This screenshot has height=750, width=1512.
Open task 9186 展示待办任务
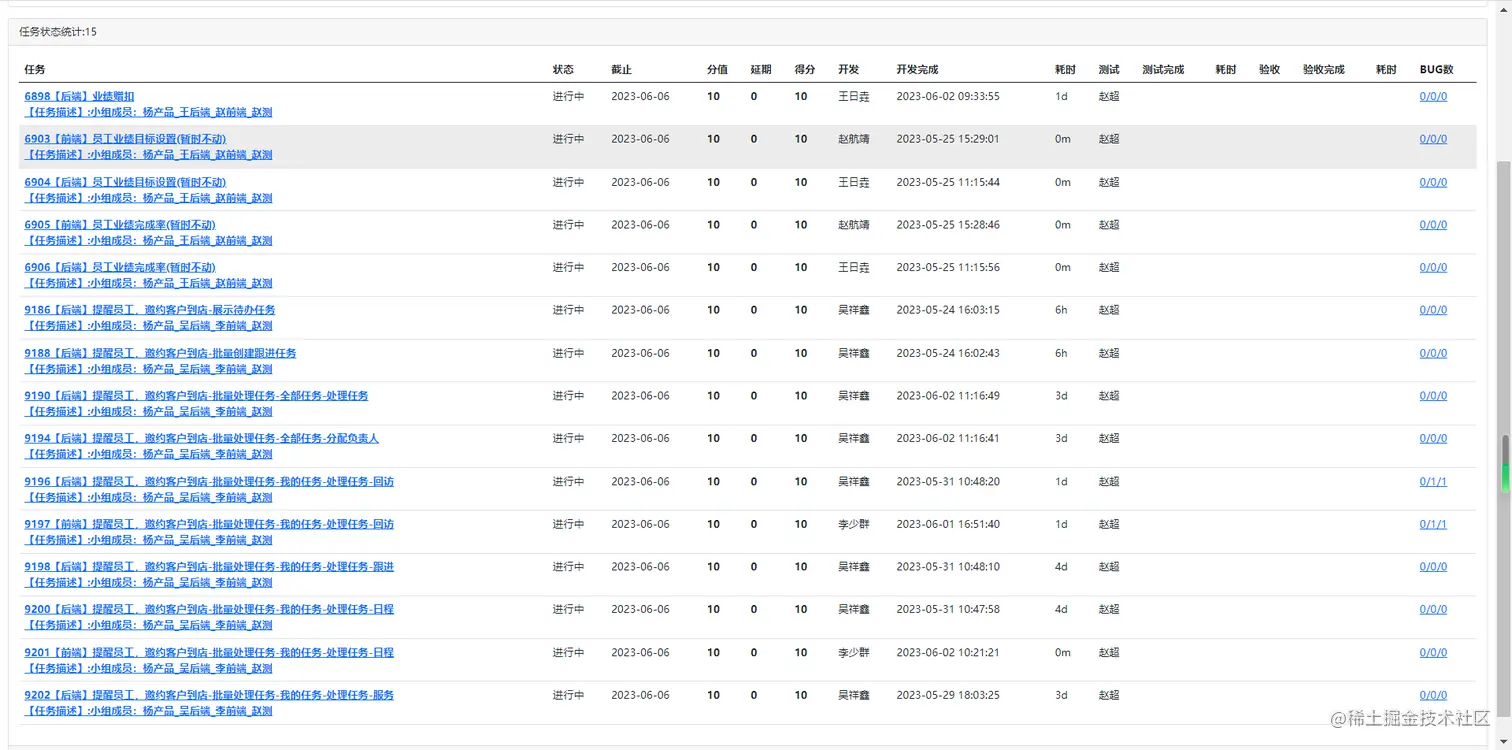click(150, 310)
